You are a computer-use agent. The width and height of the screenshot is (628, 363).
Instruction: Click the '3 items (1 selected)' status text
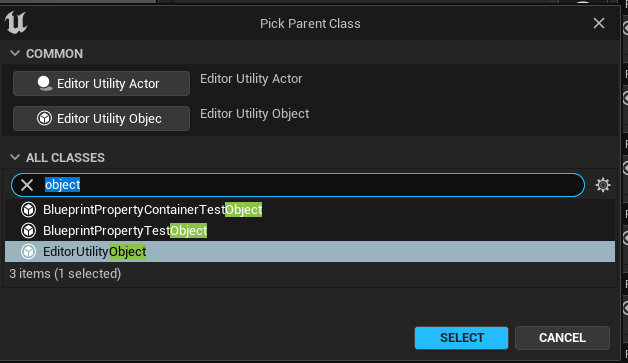65,274
